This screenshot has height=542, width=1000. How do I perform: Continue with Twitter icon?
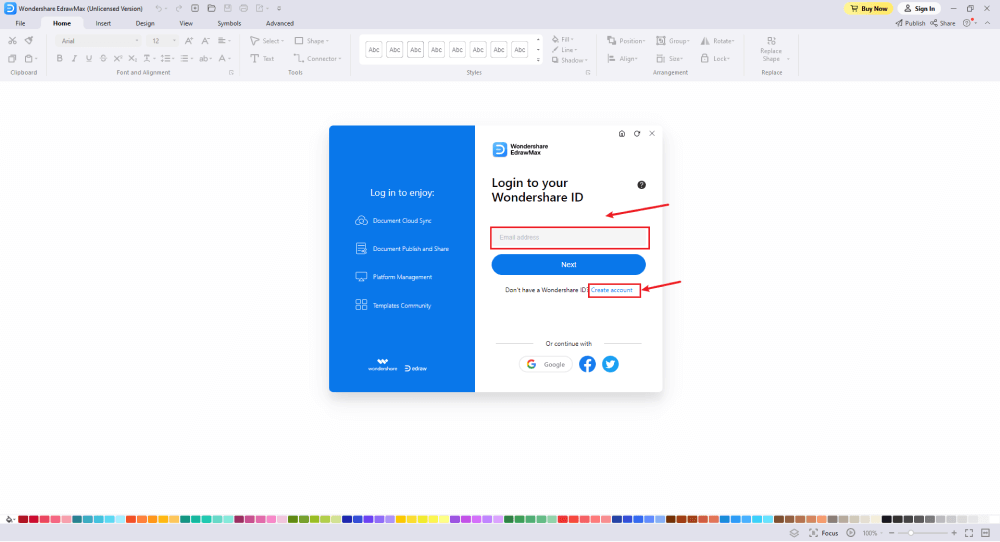click(x=610, y=364)
